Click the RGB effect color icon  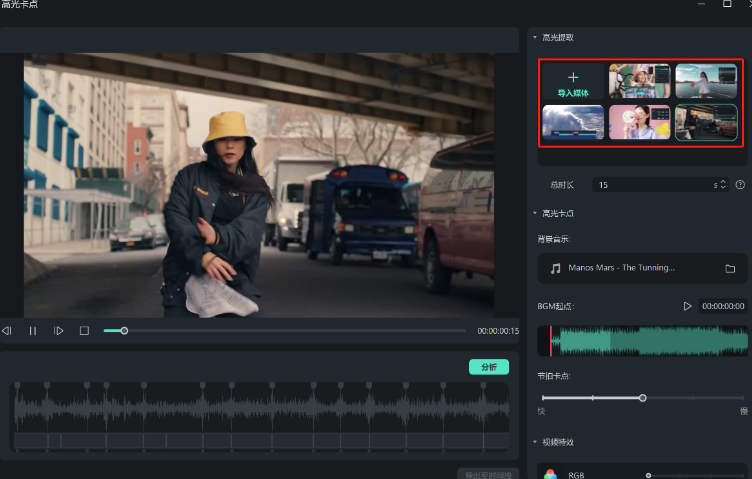pos(550,475)
